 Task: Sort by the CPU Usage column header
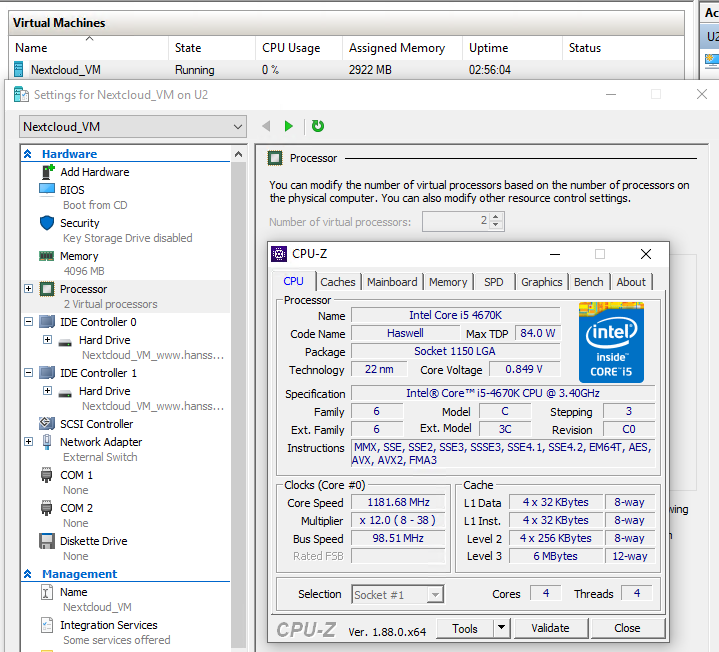click(x=299, y=48)
